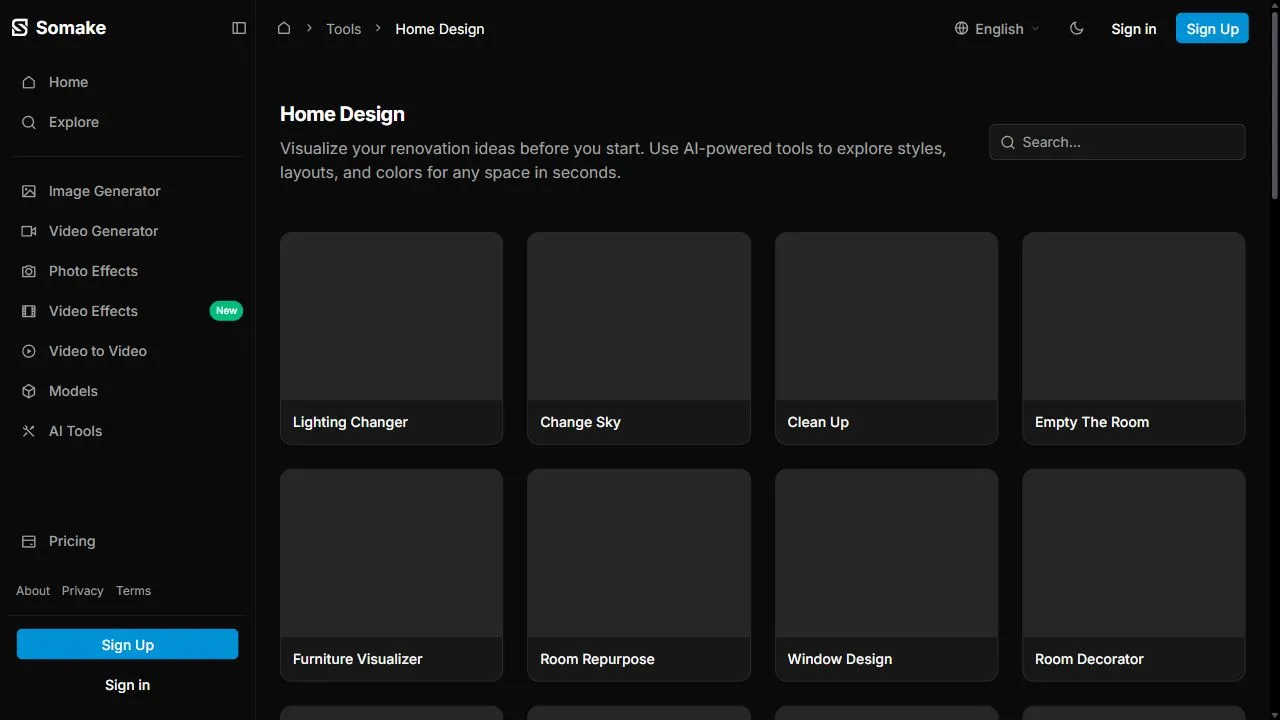The image size is (1280, 720).
Task: Collapse the sidebar with the panel icon
Action: (x=239, y=28)
